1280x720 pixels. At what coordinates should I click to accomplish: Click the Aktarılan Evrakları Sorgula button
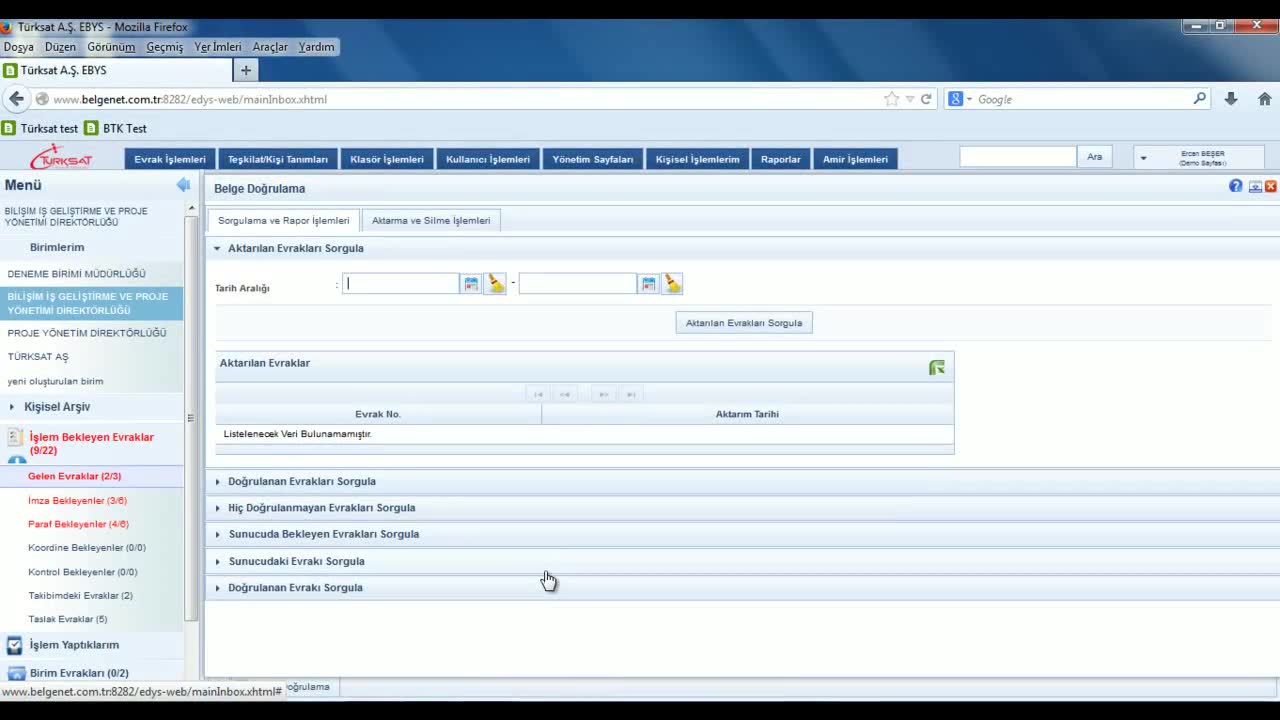pos(744,323)
